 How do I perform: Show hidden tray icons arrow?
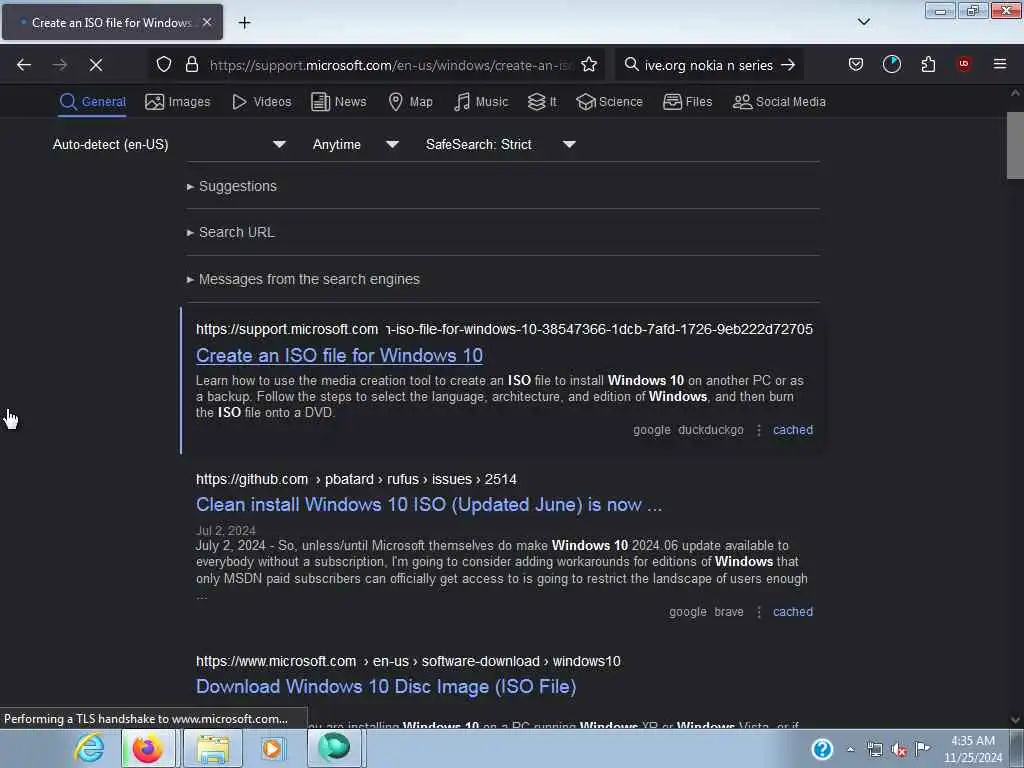pyautogui.click(x=850, y=749)
